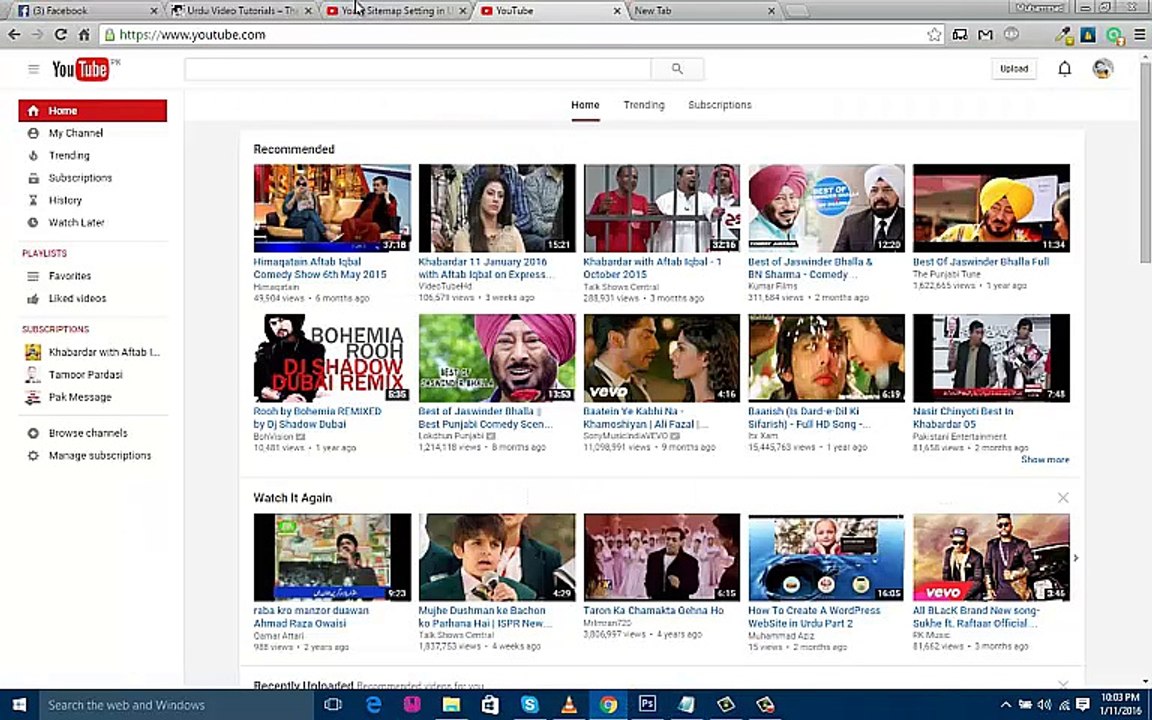Open the account avatar menu

tap(1102, 68)
